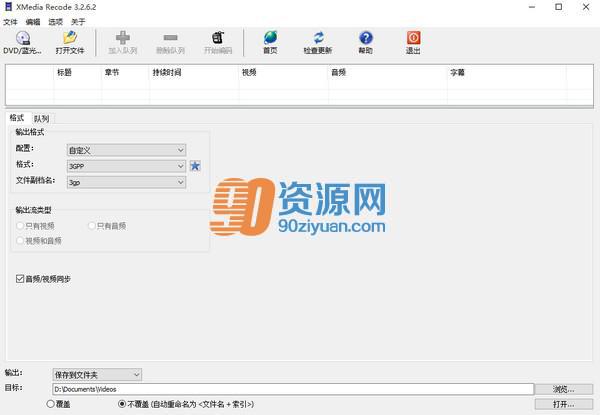Click the 视频 column header
The height and width of the screenshot is (415, 600).
(x=284, y=72)
